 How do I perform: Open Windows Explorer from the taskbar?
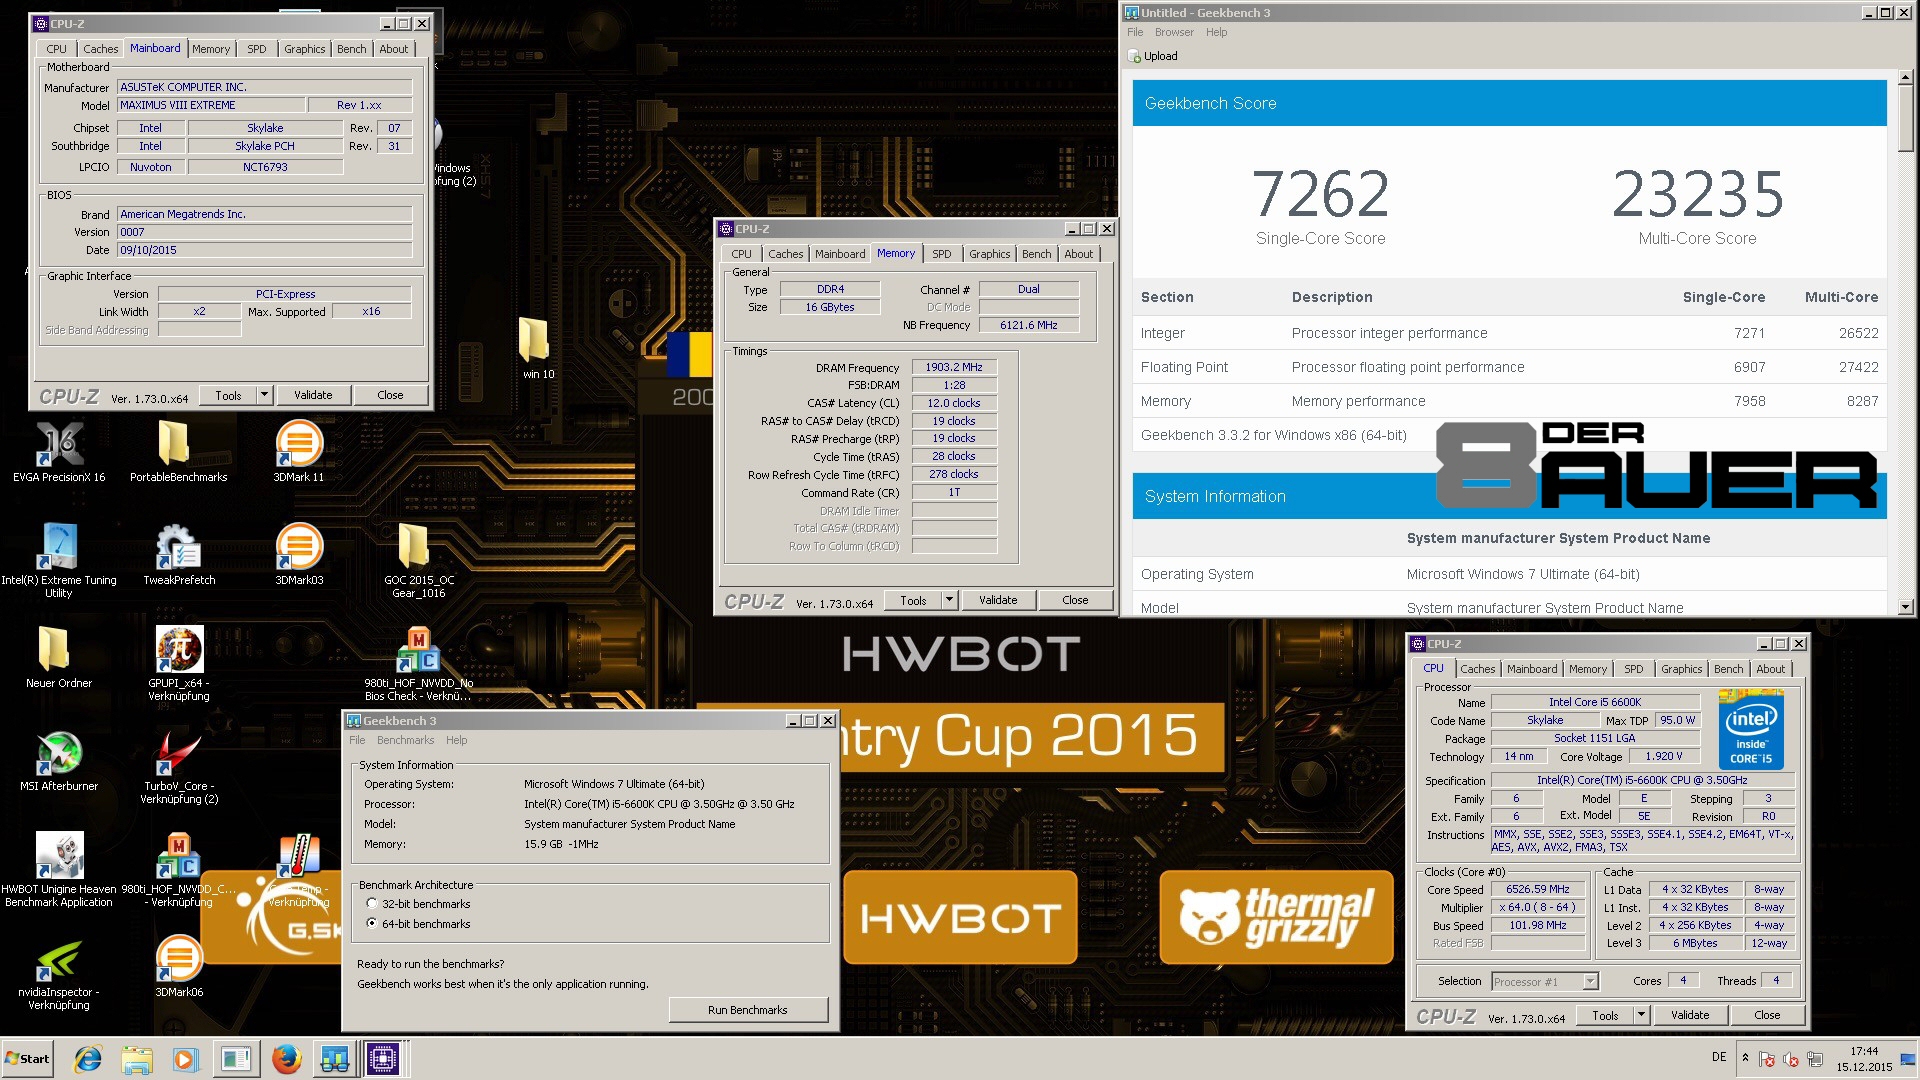(137, 1058)
